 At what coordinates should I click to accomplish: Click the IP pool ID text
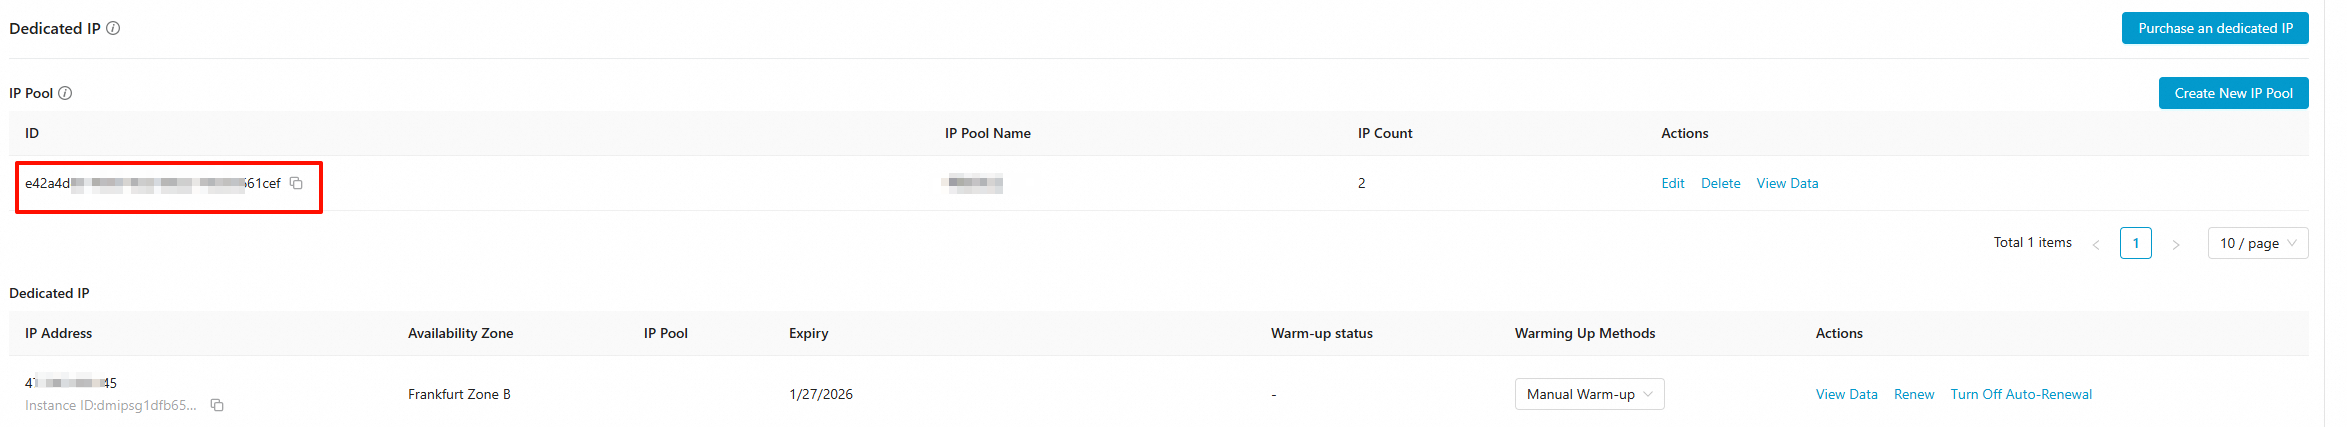tap(152, 183)
